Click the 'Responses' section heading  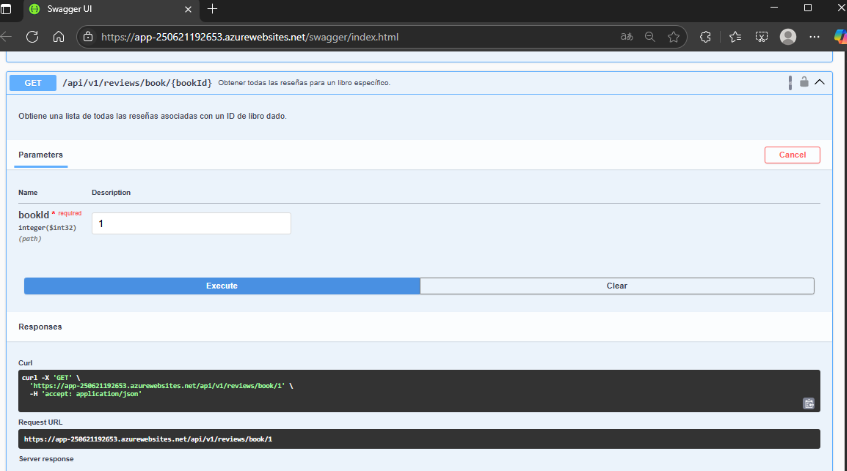[40, 327]
